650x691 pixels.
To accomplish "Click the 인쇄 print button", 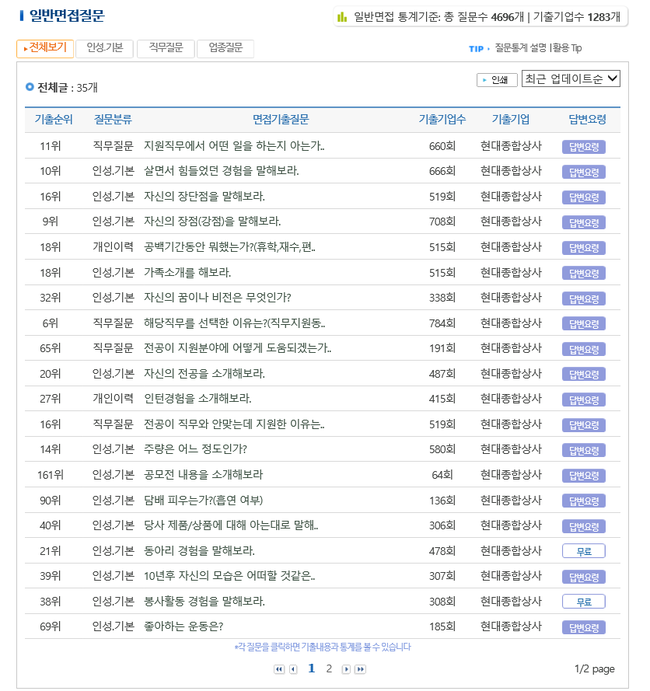I will 497,80.
